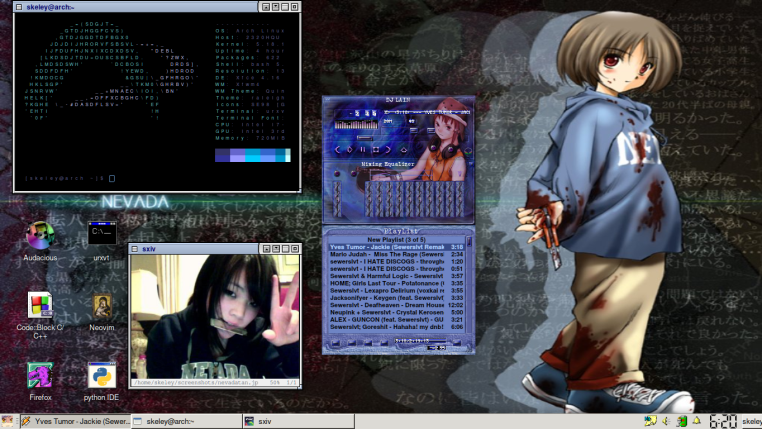Click the fourth playlist bottom button
This screenshot has width=762, height=429.
[x=383, y=343]
